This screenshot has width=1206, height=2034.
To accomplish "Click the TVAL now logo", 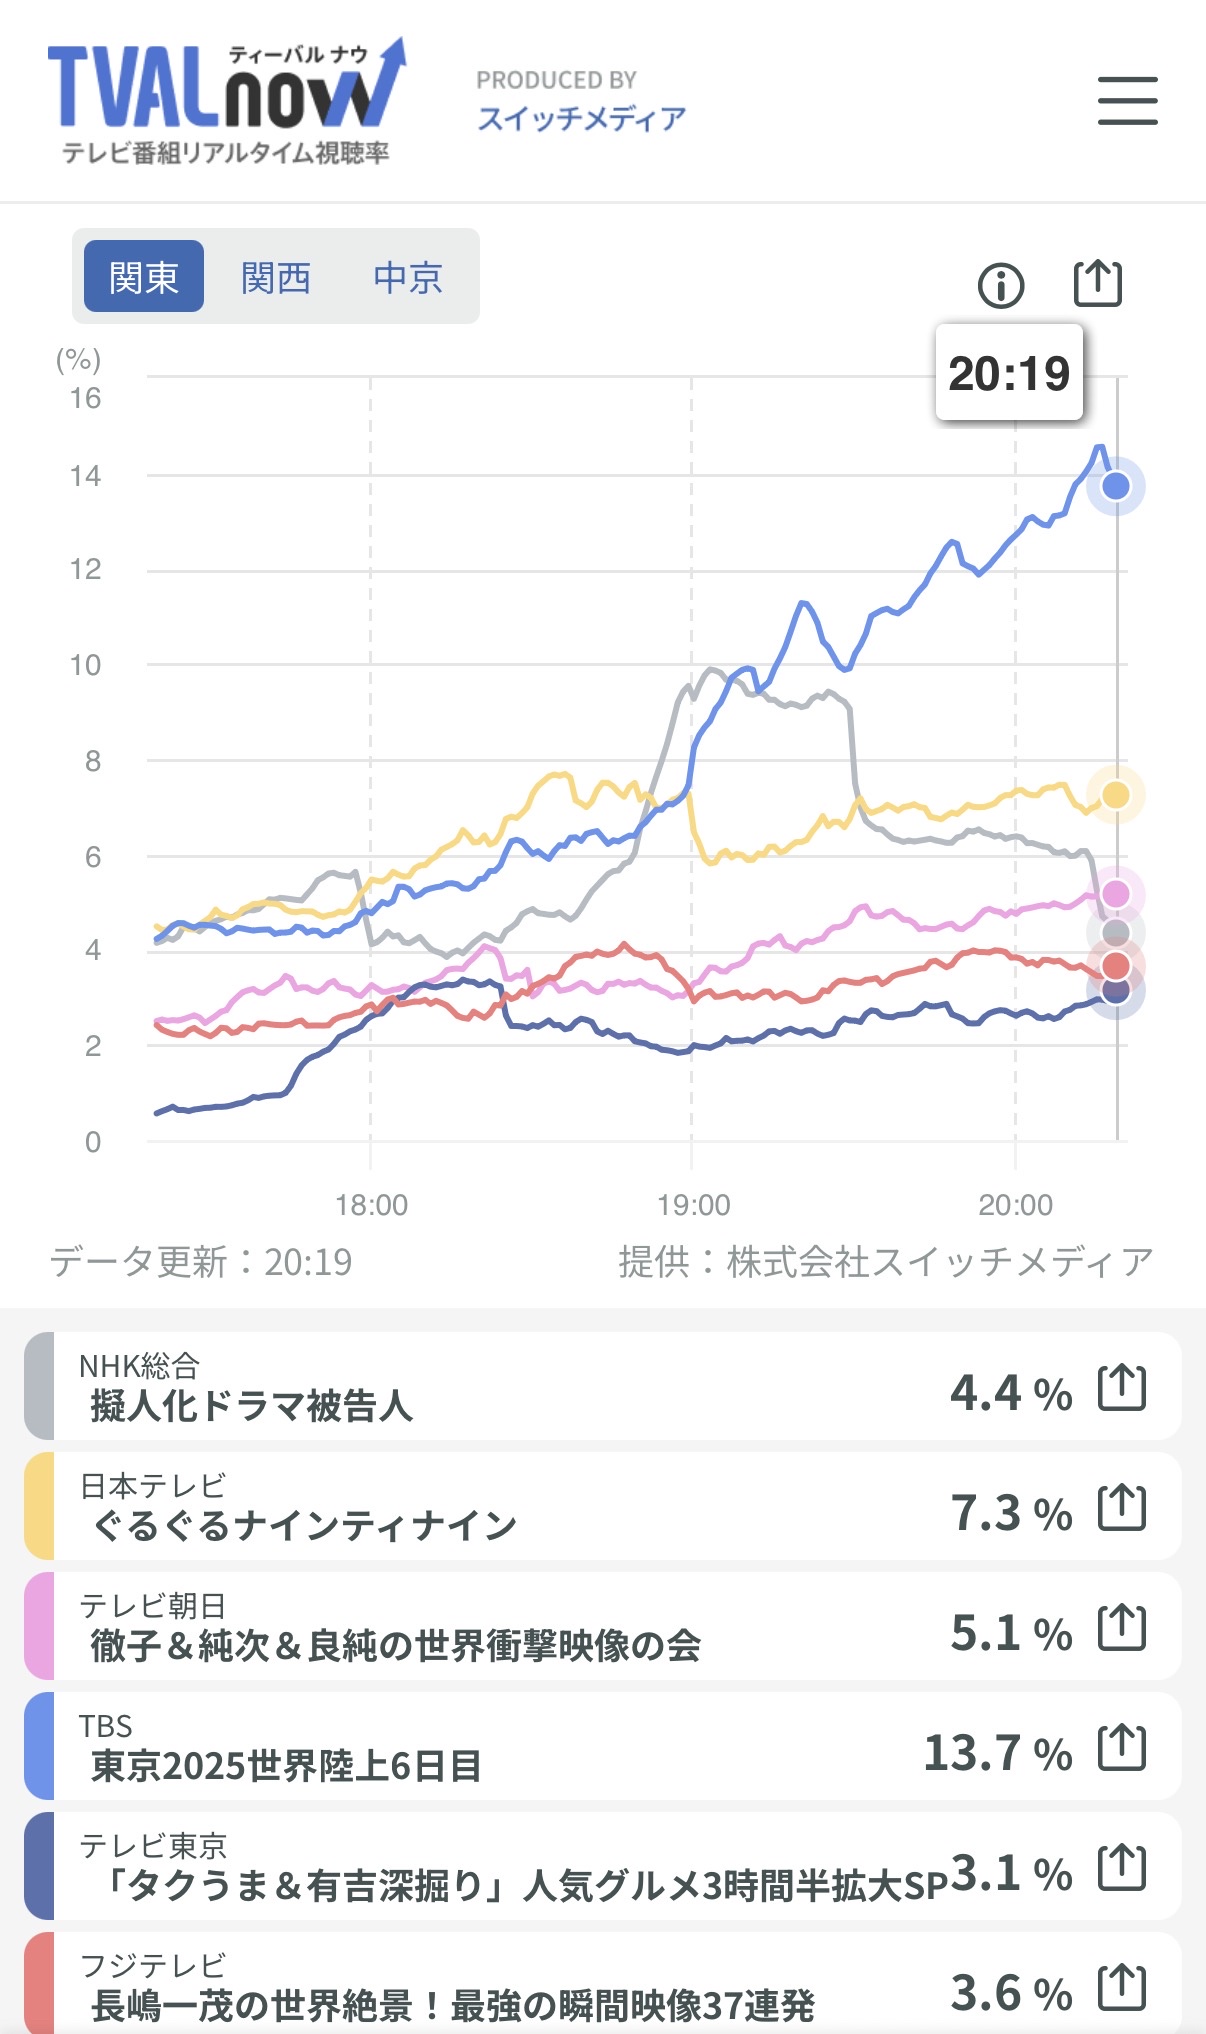I will pyautogui.click(x=227, y=100).
